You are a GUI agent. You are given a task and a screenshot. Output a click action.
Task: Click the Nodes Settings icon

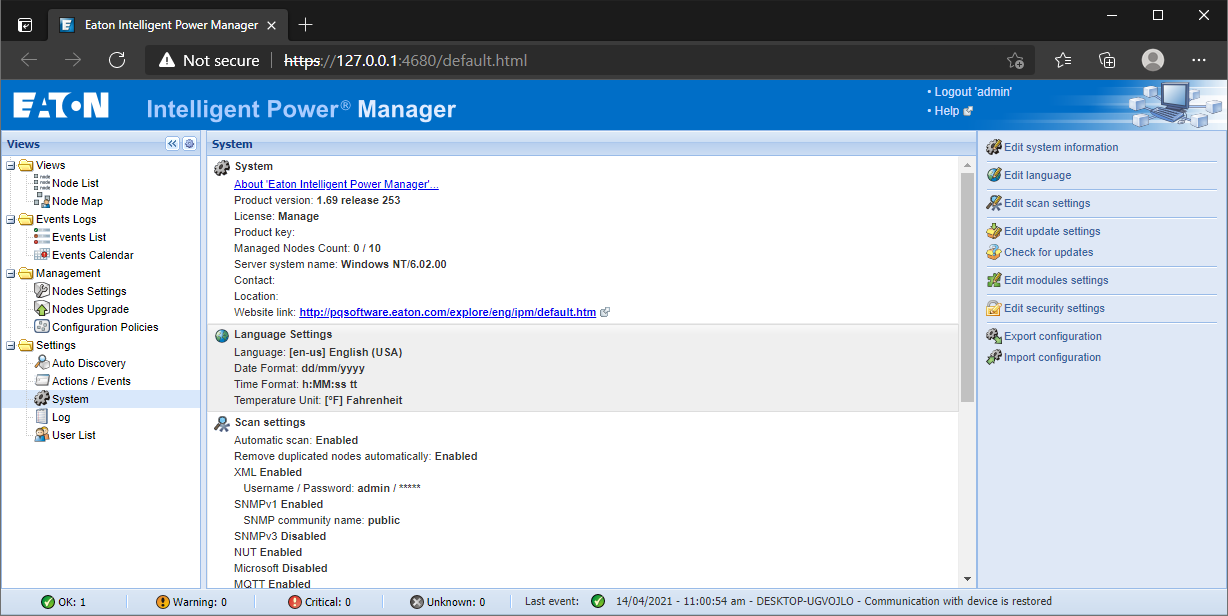coord(42,291)
